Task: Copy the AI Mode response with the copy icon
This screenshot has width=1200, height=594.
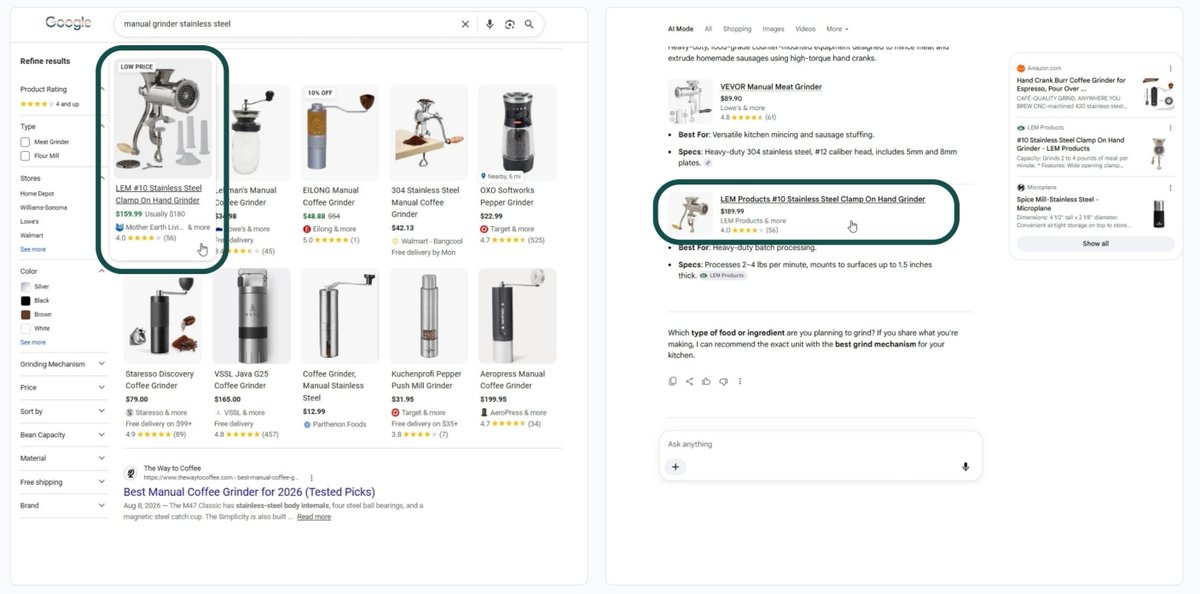Action: (673, 381)
